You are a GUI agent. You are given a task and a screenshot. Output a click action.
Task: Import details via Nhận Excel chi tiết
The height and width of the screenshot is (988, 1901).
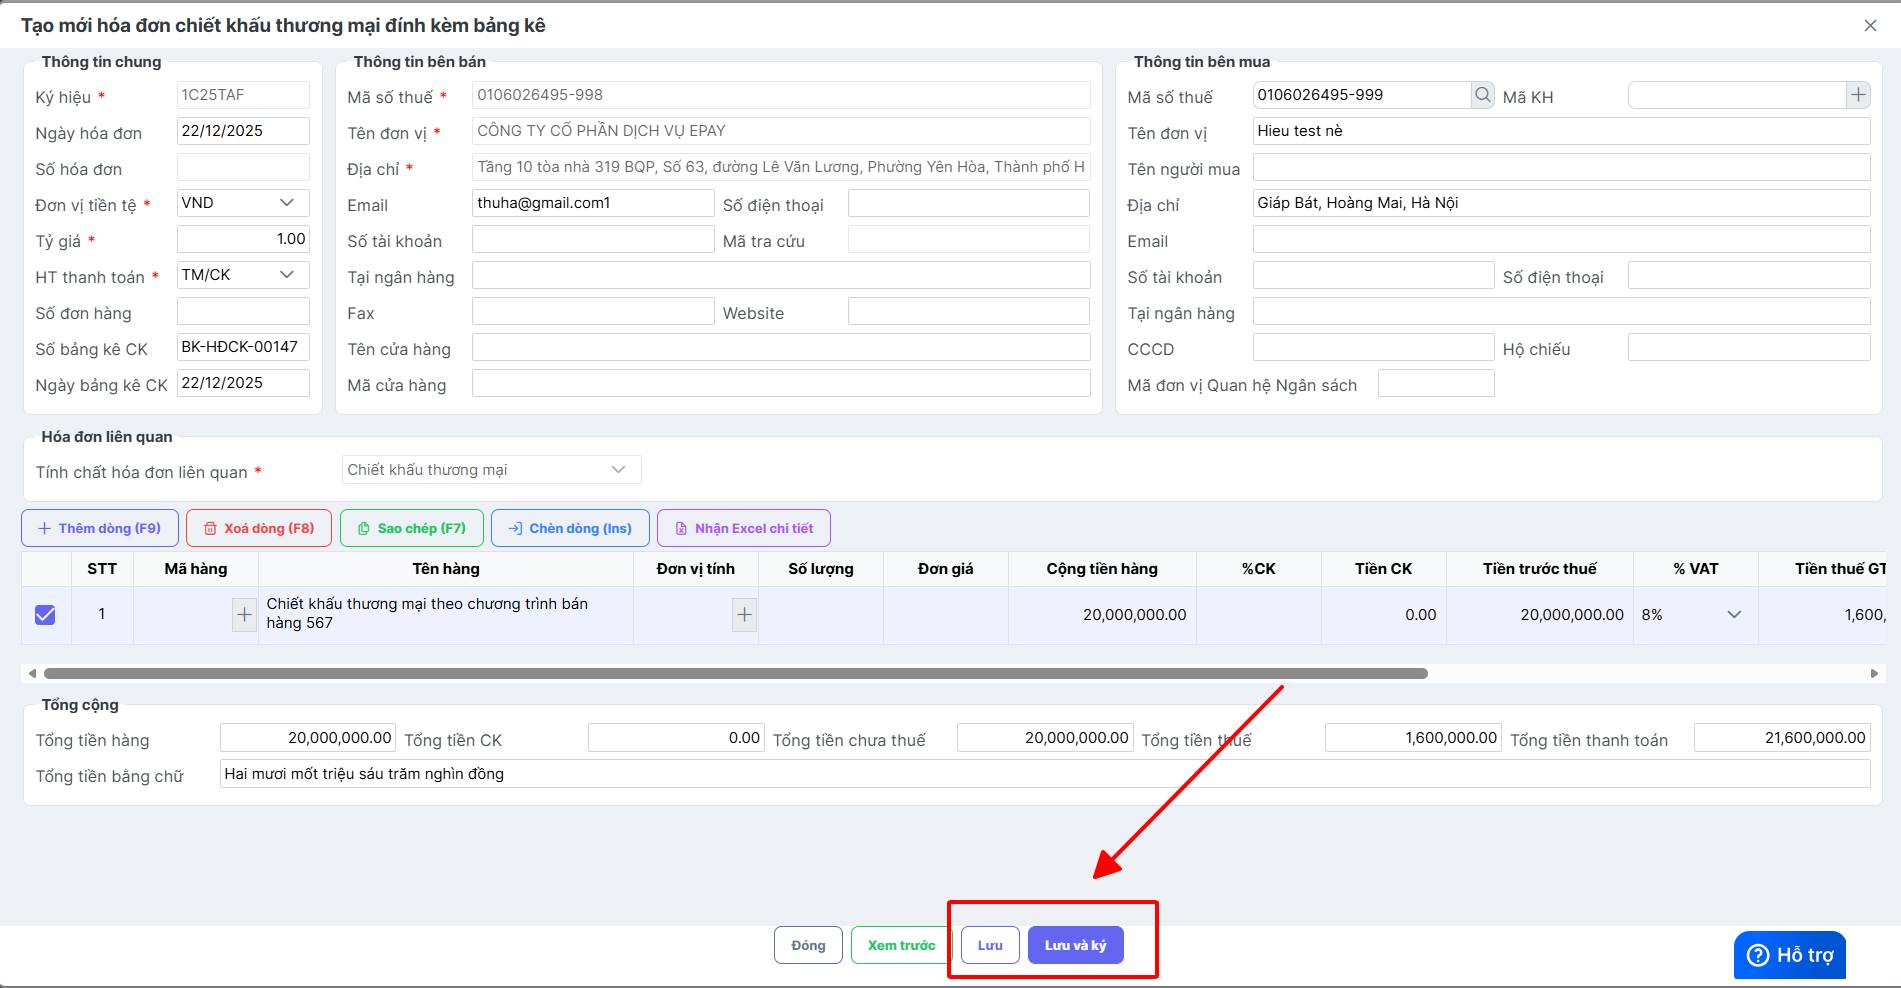[743, 528]
